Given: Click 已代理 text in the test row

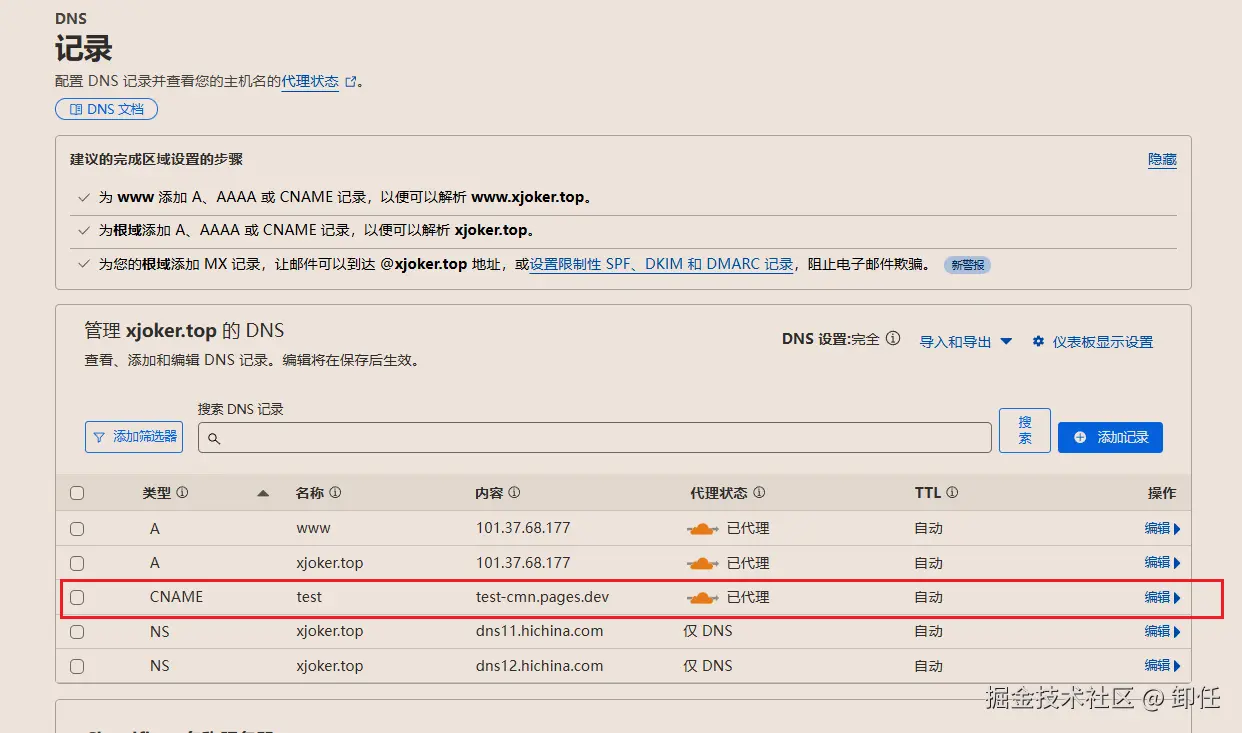Looking at the screenshot, I should point(748,597).
